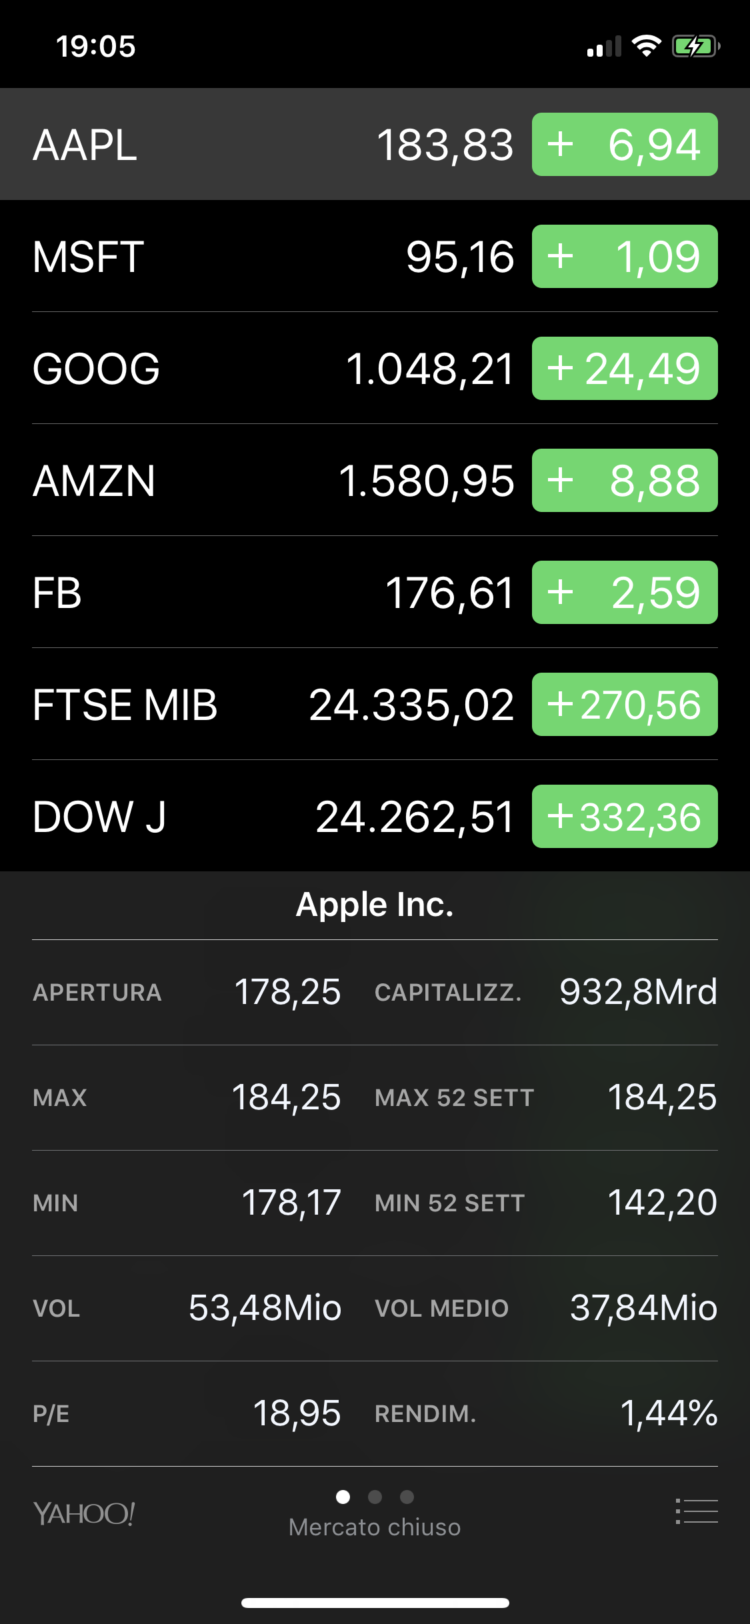
Task: Tap the cellular signal bars icon
Action: (x=603, y=47)
